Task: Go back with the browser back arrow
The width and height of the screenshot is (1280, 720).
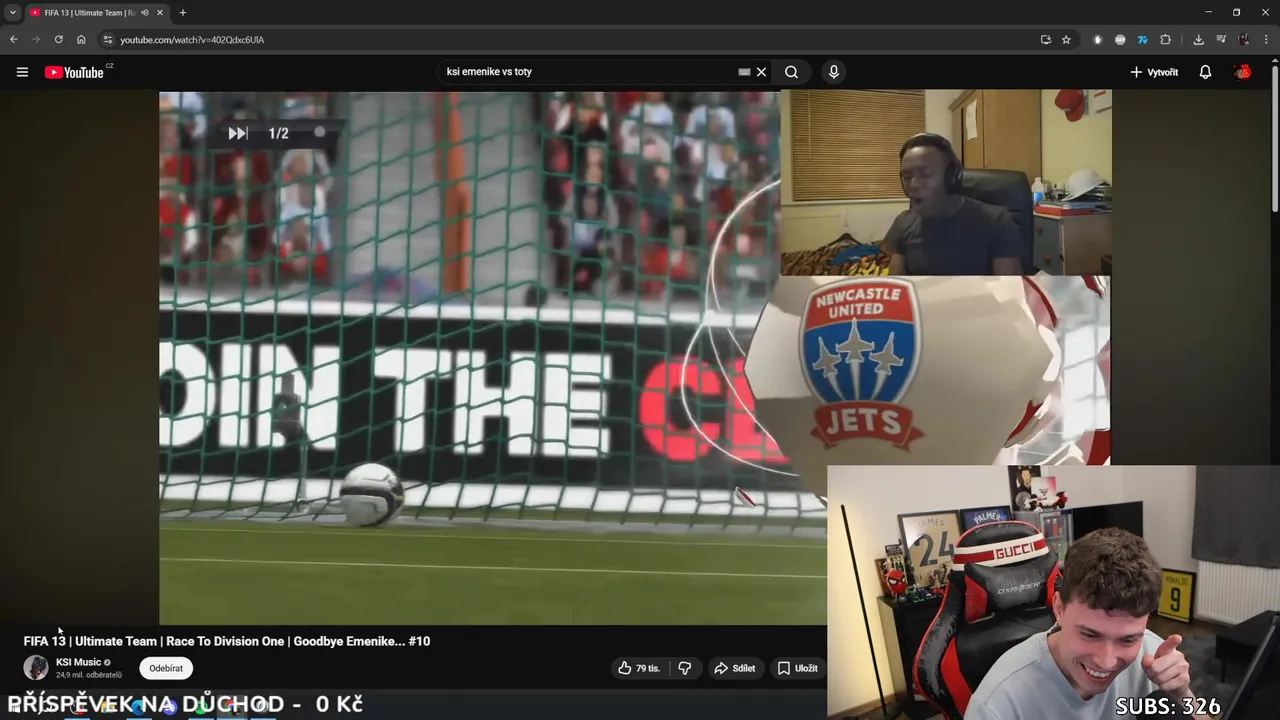Action: pyautogui.click(x=13, y=39)
